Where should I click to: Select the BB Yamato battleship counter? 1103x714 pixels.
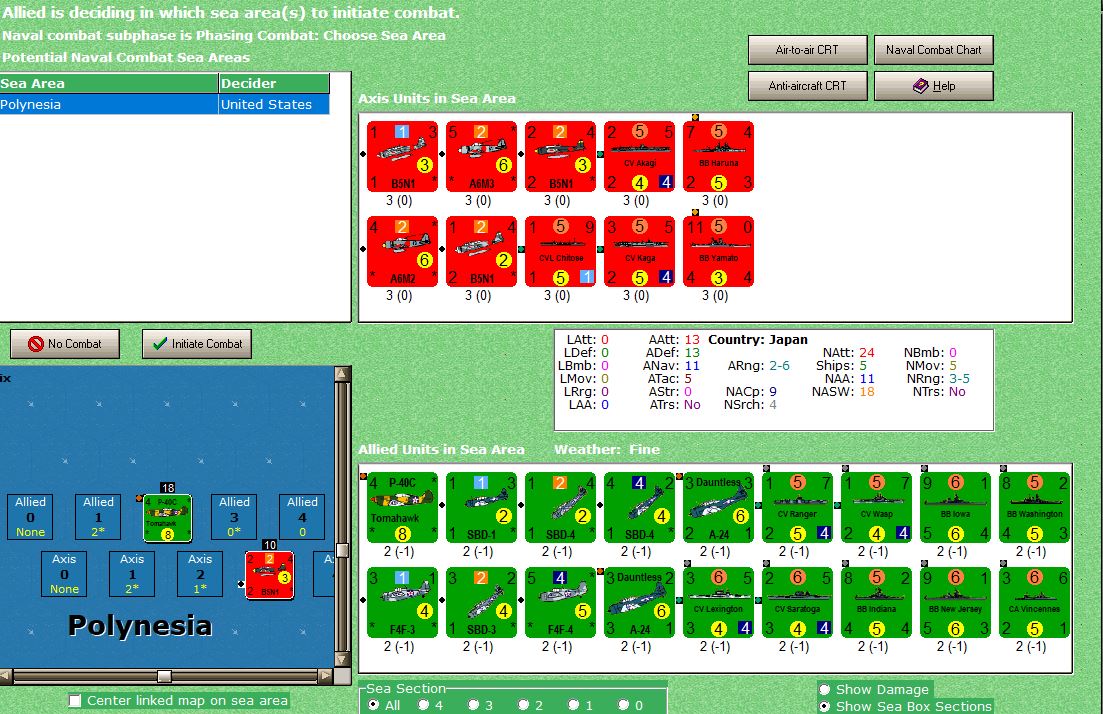[x=718, y=251]
